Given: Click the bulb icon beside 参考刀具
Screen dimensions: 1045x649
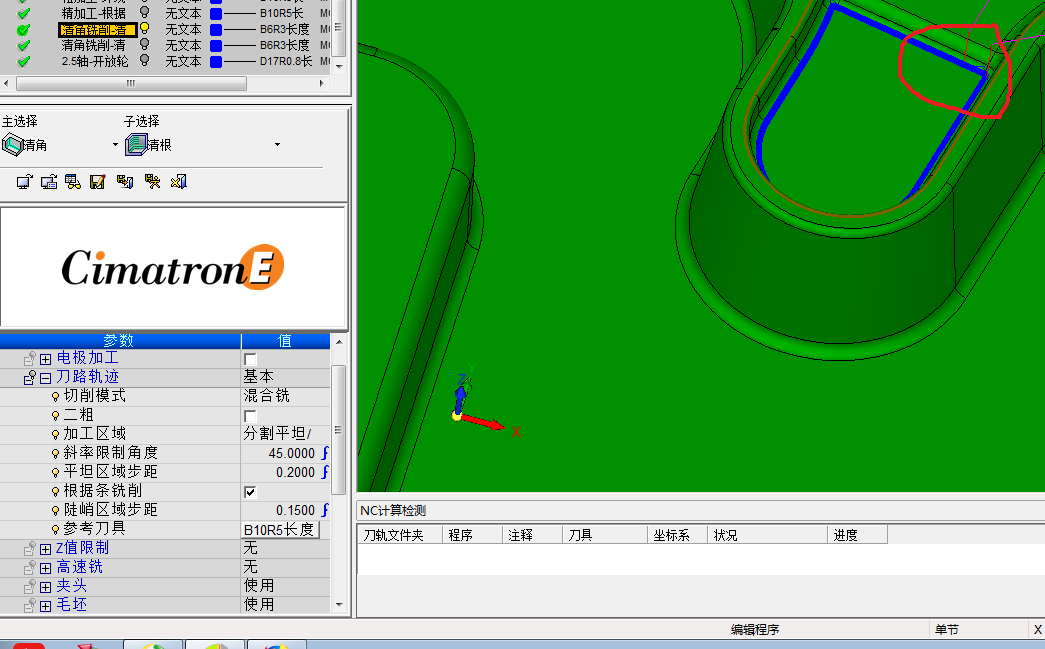Looking at the screenshot, I should click(x=55, y=529).
